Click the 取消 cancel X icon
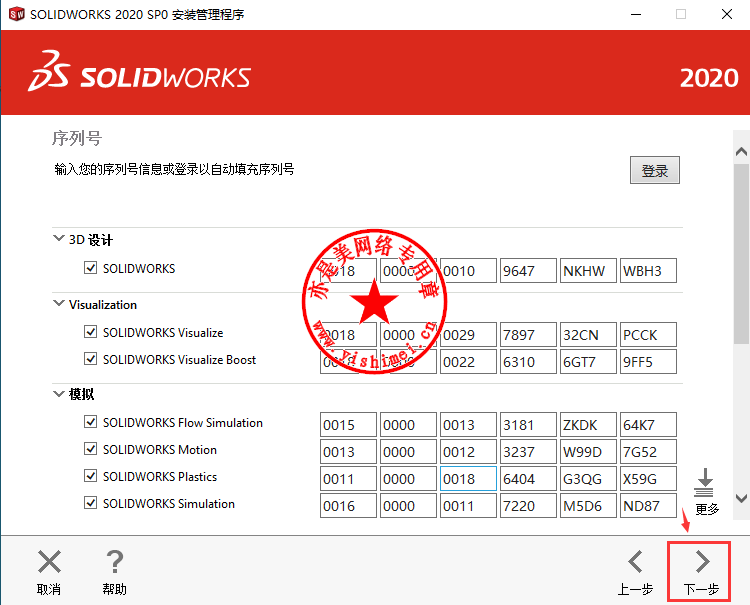750x605 pixels. tap(49, 561)
